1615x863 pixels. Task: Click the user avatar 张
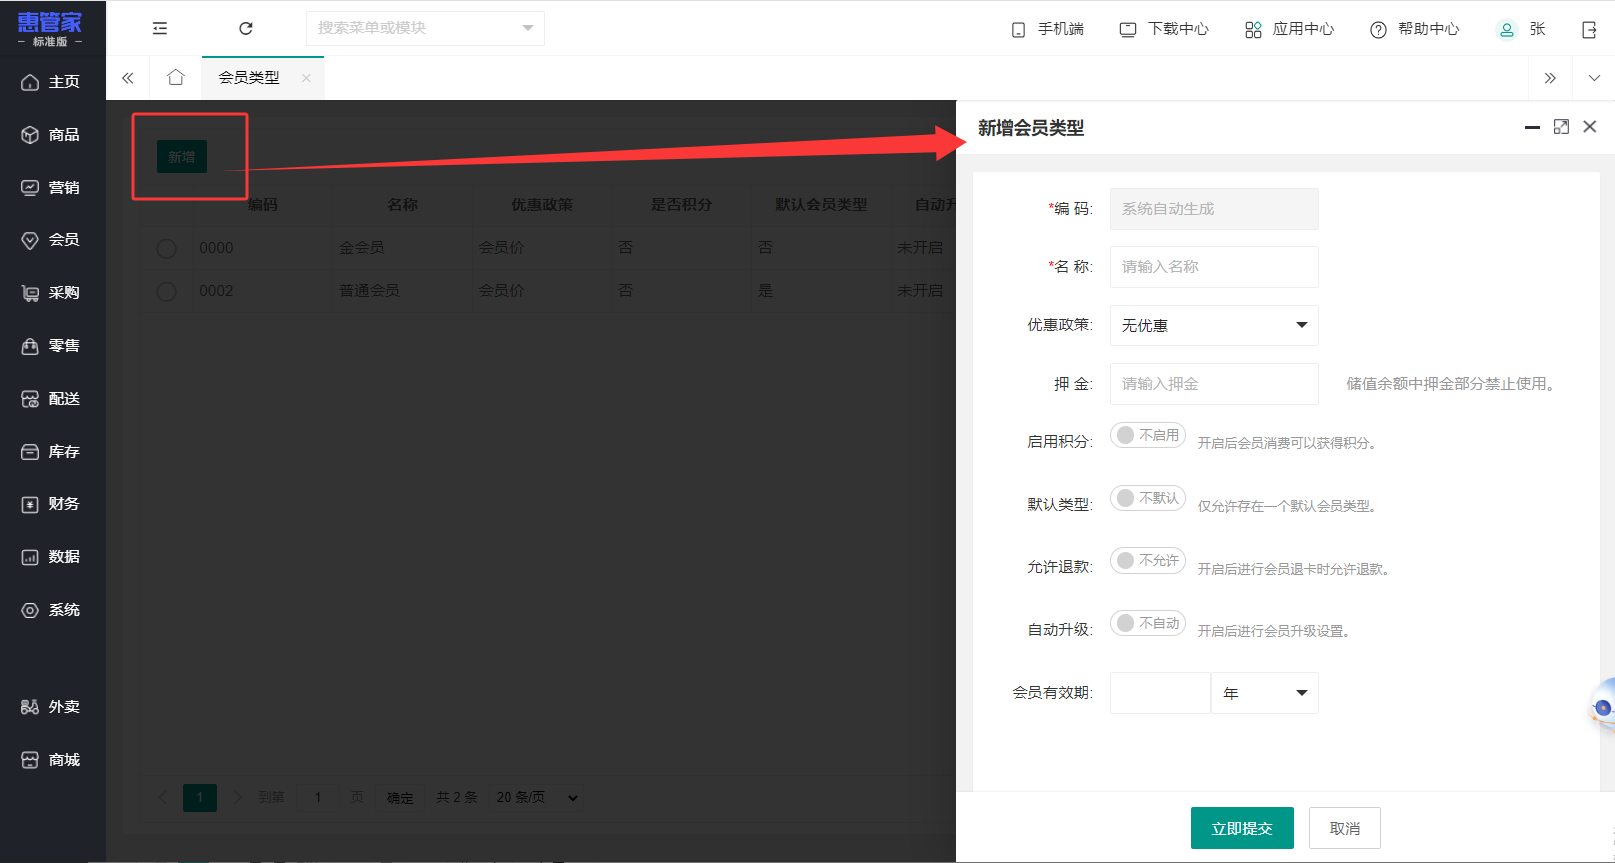point(1521,29)
